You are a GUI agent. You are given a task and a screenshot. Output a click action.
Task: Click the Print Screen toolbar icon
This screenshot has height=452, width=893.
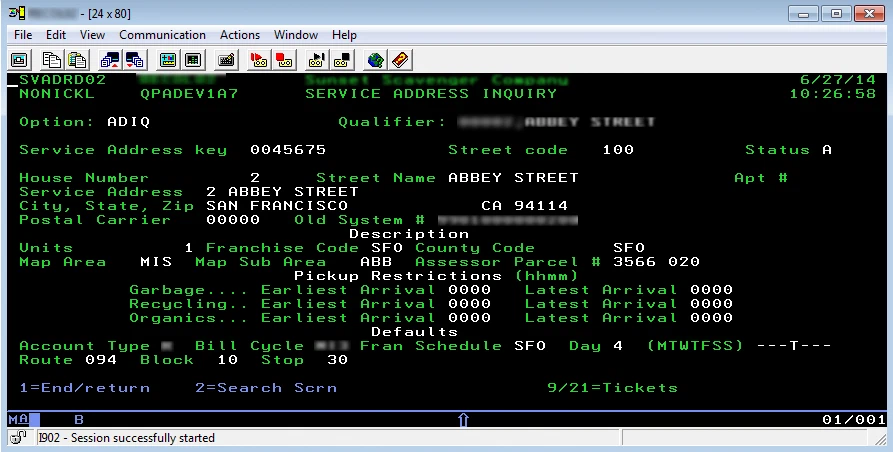pos(19,60)
